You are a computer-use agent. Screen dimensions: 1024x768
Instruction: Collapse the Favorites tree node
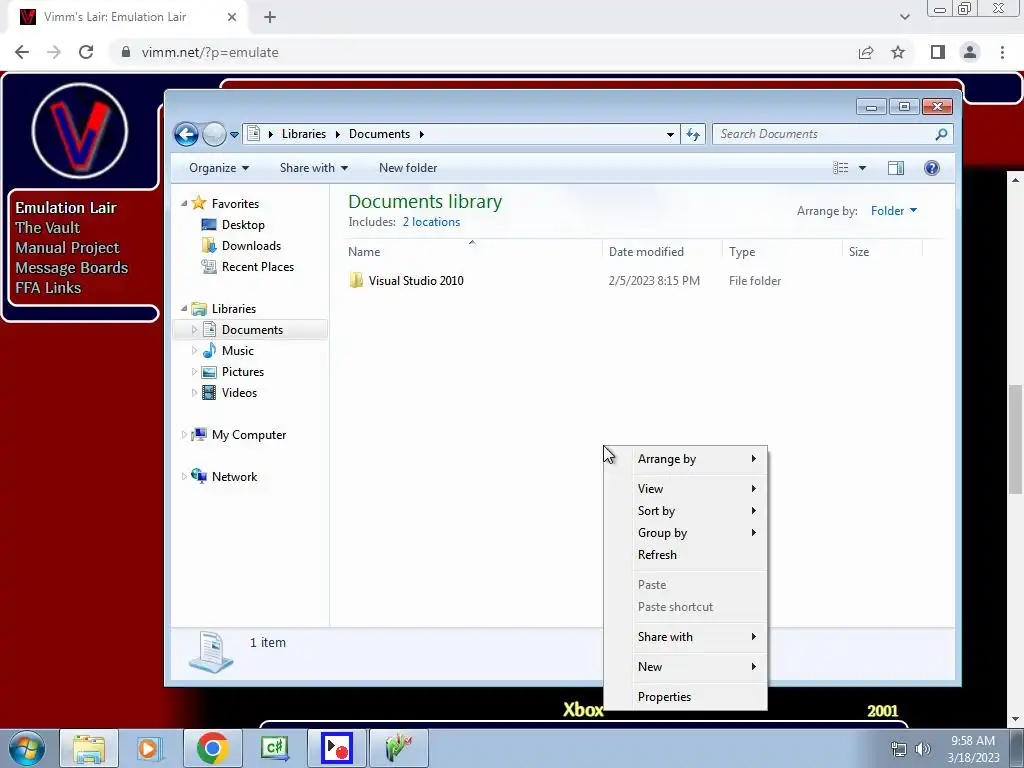tap(184, 204)
